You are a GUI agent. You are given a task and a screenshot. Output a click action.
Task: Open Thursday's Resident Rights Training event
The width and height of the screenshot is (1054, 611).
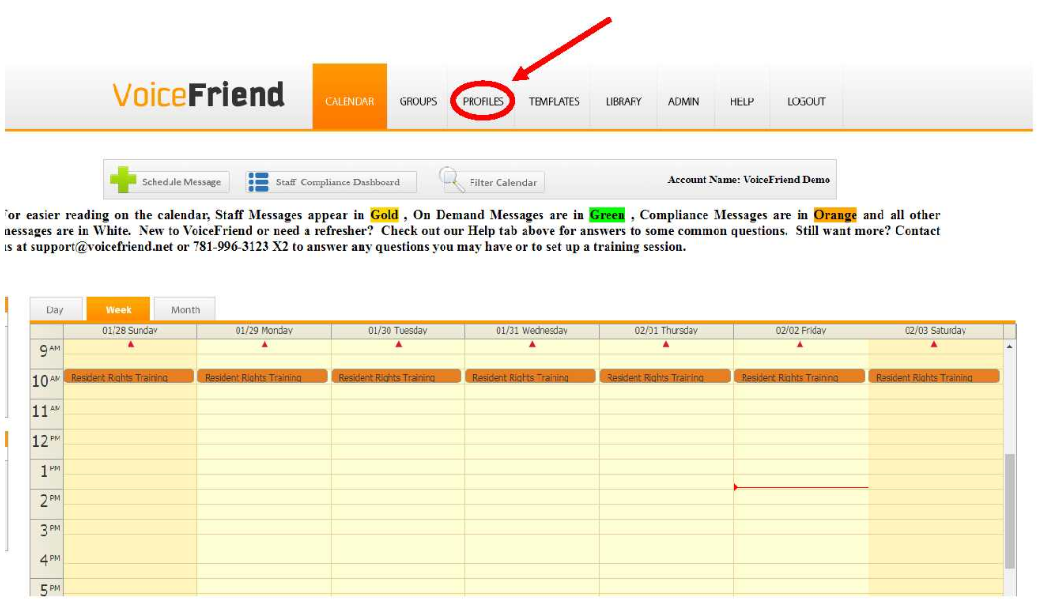point(665,376)
